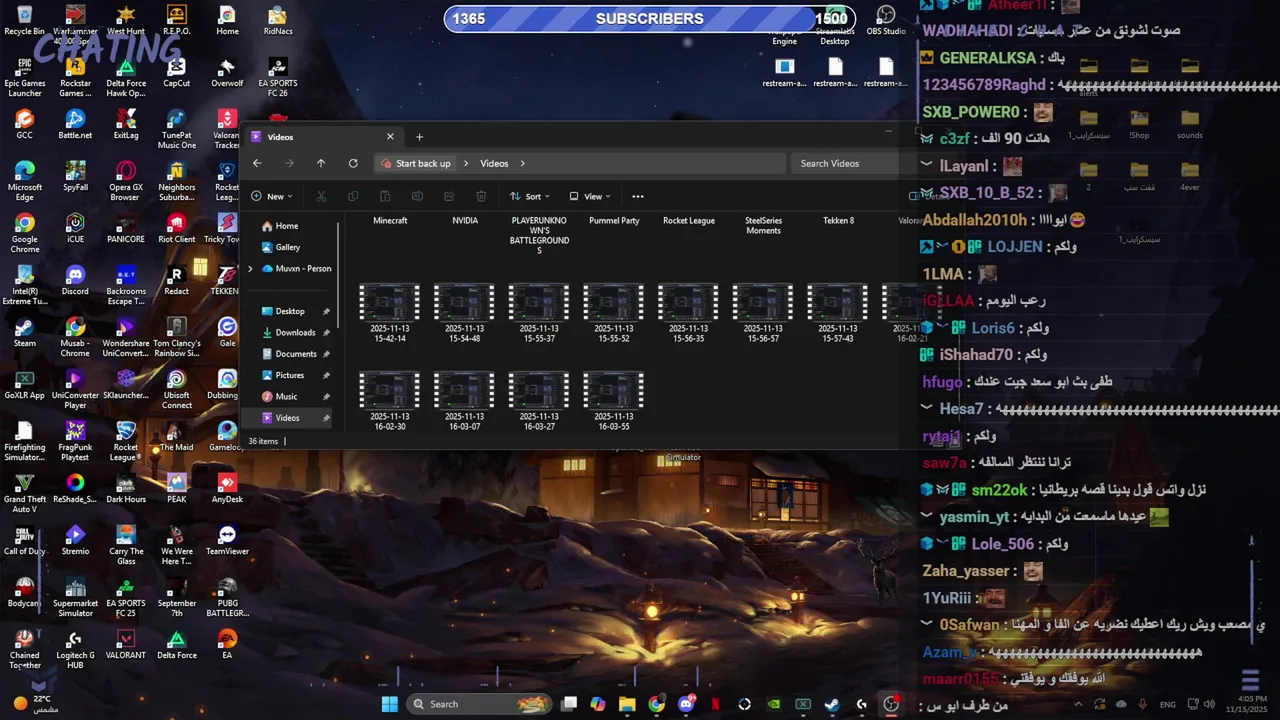Select the SteelSeries Moments folder
Image resolution: width=1280 pixels, height=720 pixels.
pos(763,225)
